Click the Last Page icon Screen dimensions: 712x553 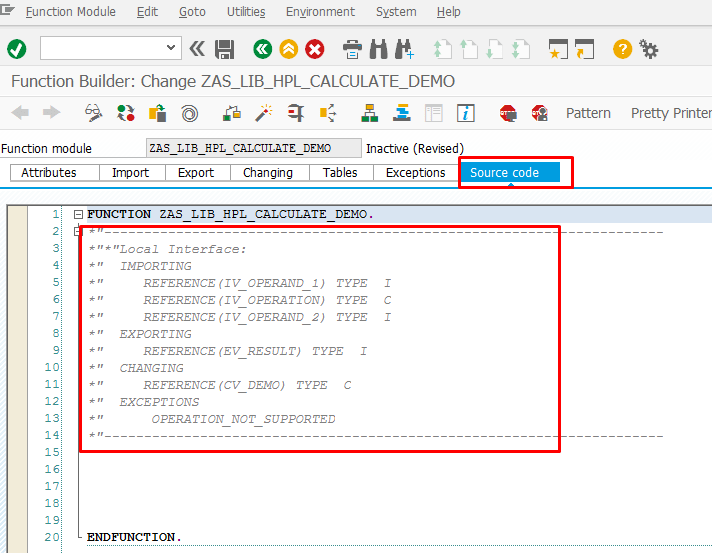520,49
